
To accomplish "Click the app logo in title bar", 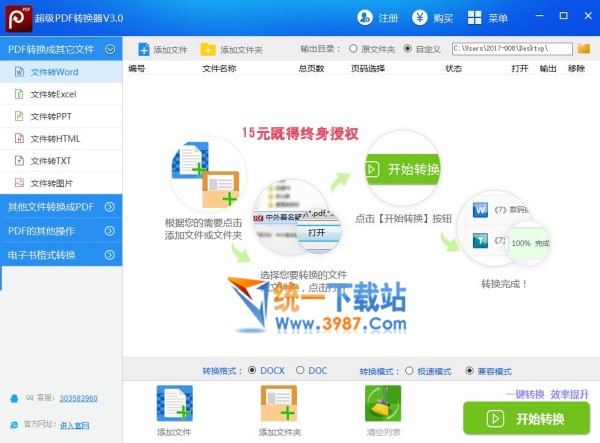I will [19, 18].
